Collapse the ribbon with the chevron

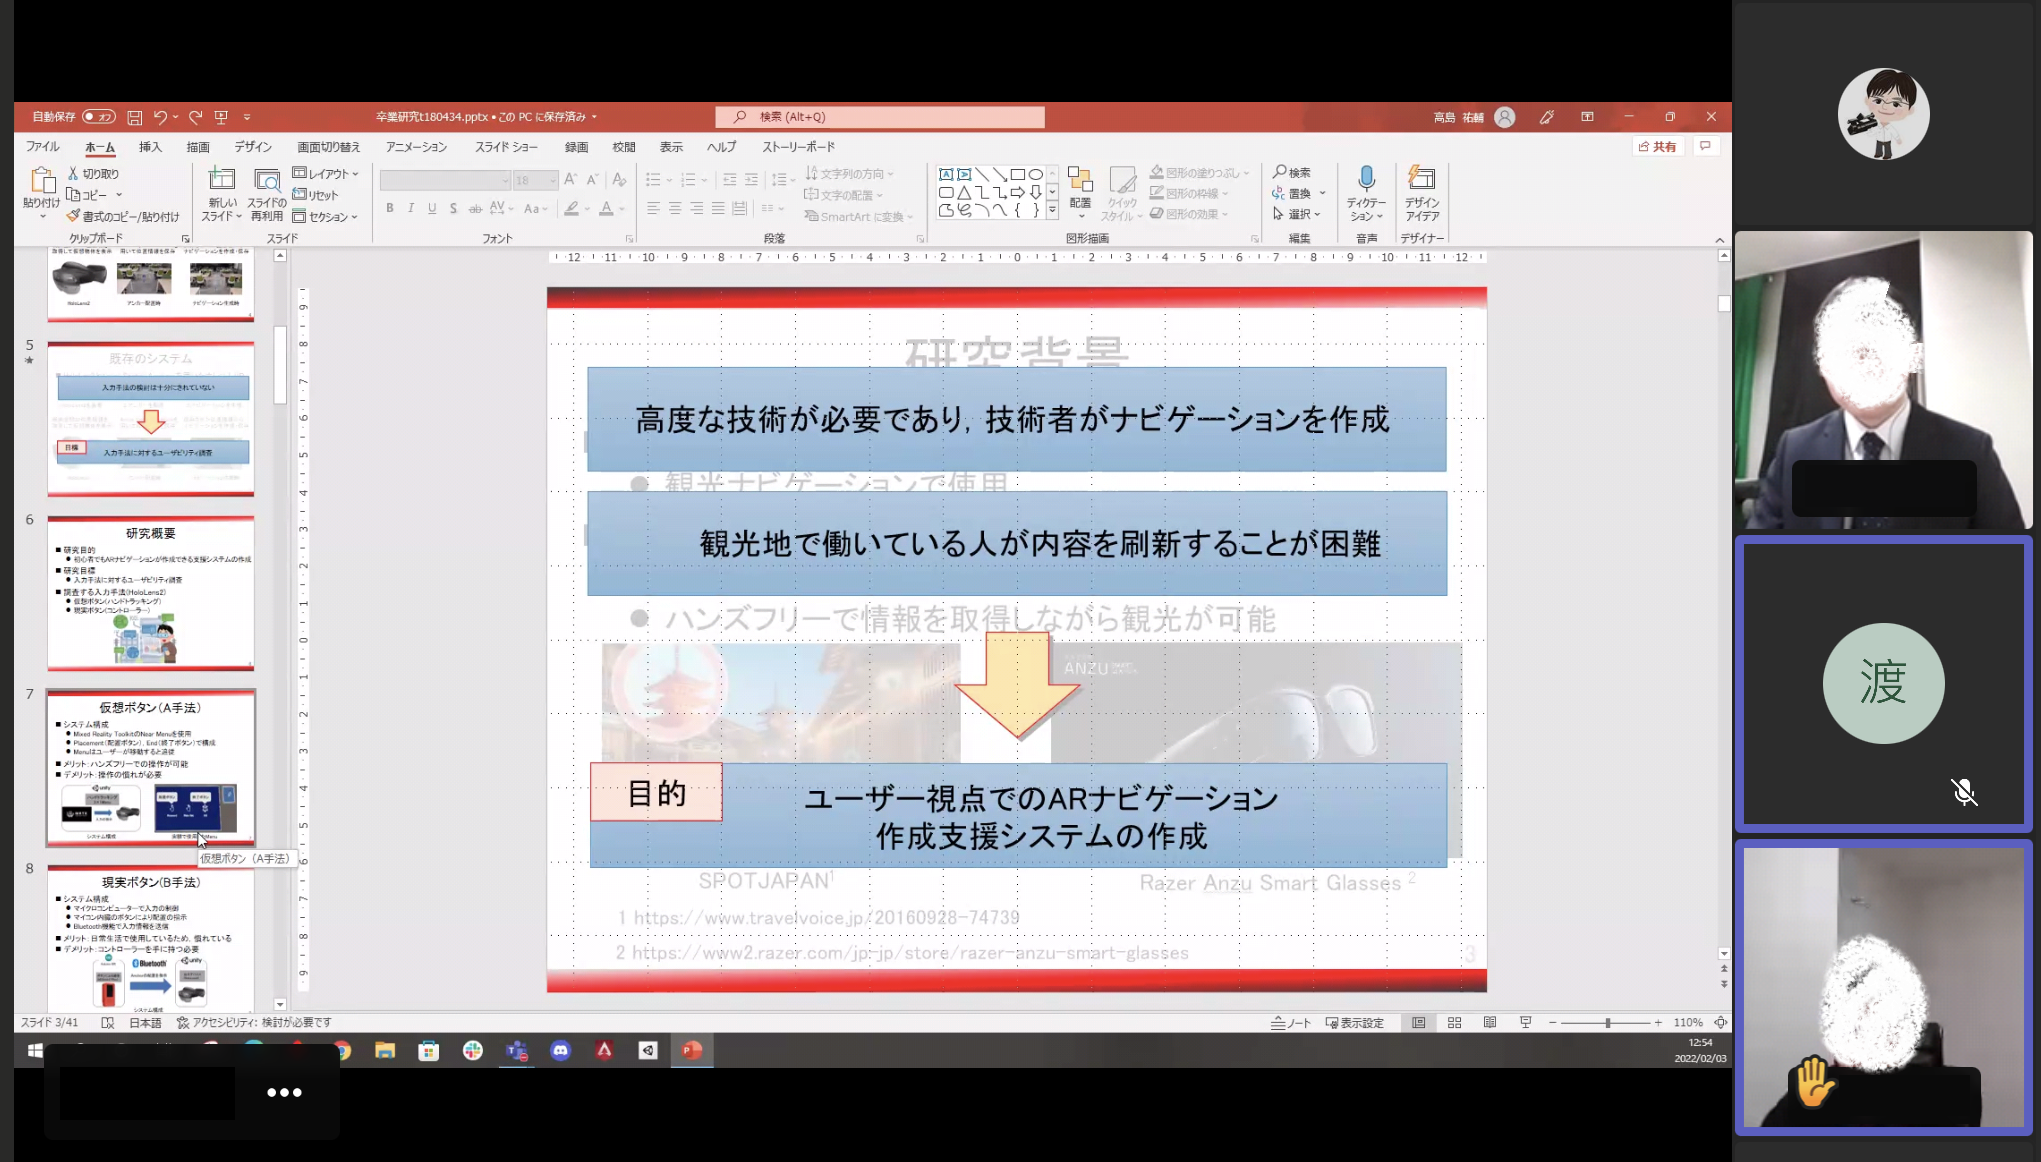(1719, 240)
